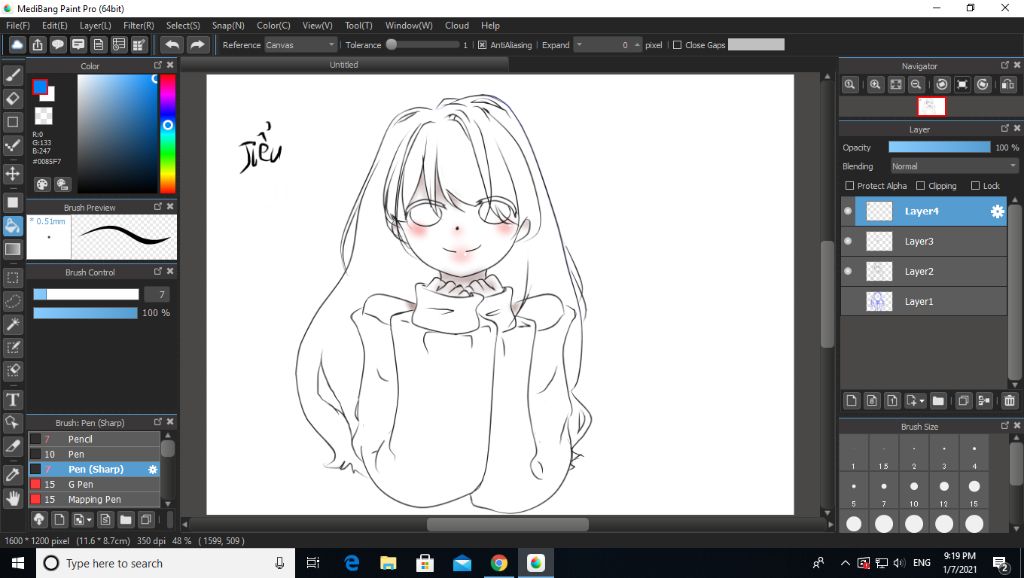Duplicate layer icon in Layer panel
Viewport: 1024px width, 578px height.
[963, 400]
